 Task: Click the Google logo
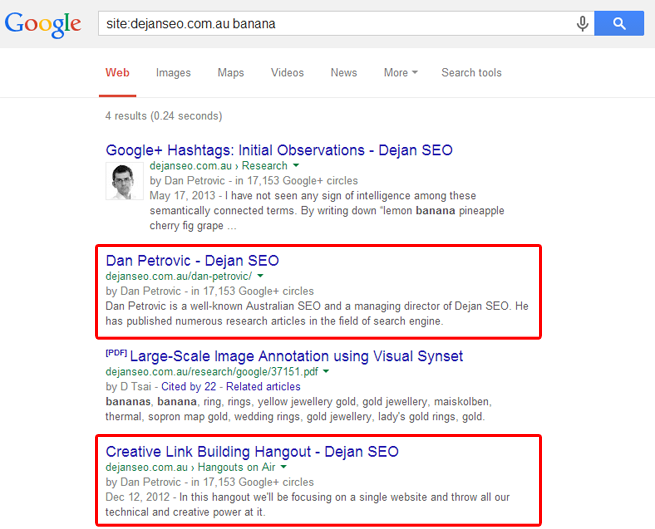click(43, 24)
